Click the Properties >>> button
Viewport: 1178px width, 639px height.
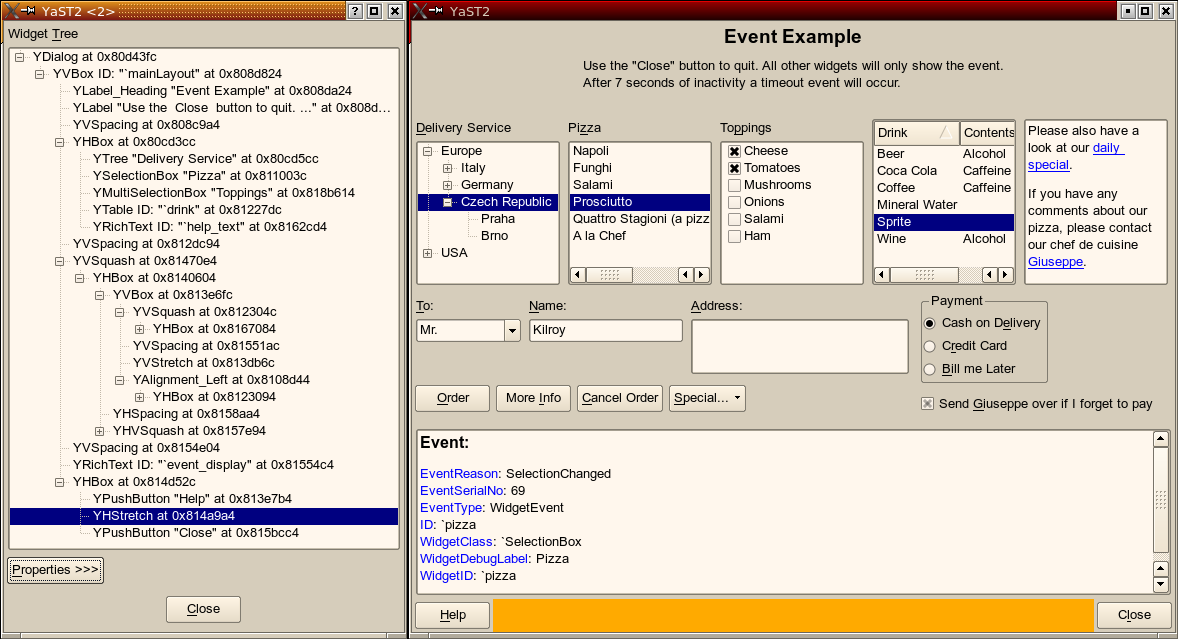(56, 570)
